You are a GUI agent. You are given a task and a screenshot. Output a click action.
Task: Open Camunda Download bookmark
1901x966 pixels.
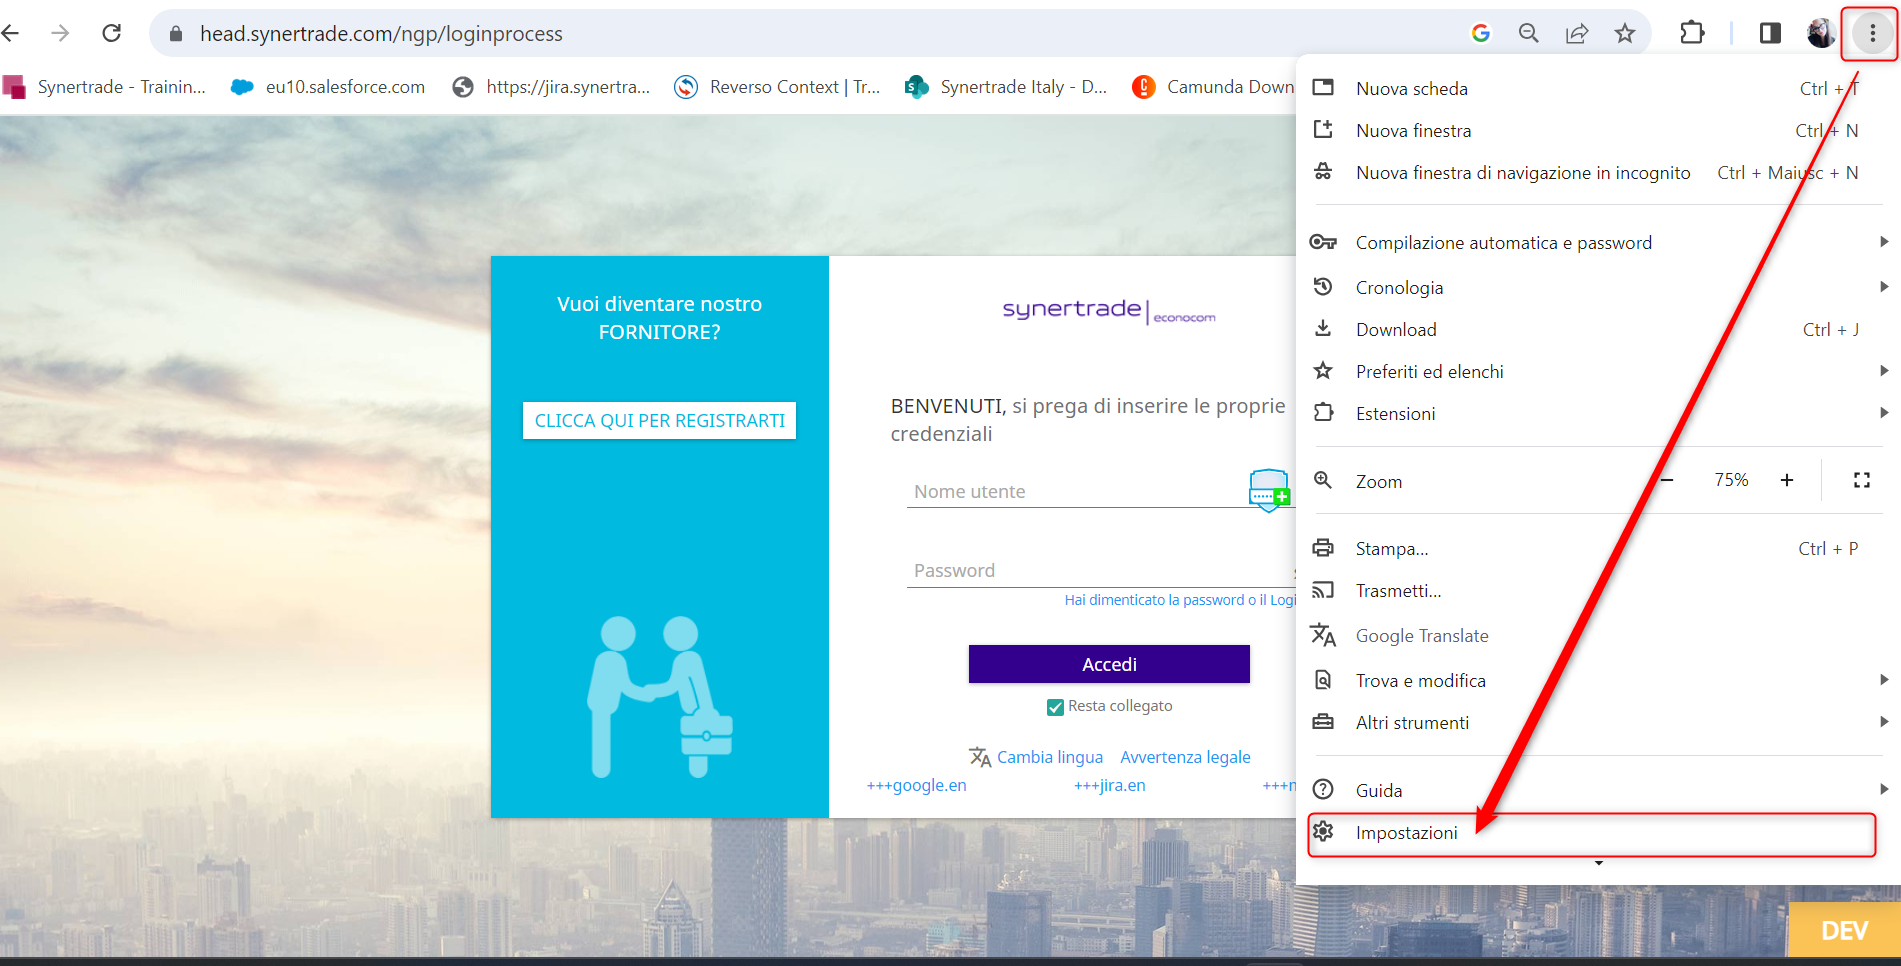tap(1213, 87)
